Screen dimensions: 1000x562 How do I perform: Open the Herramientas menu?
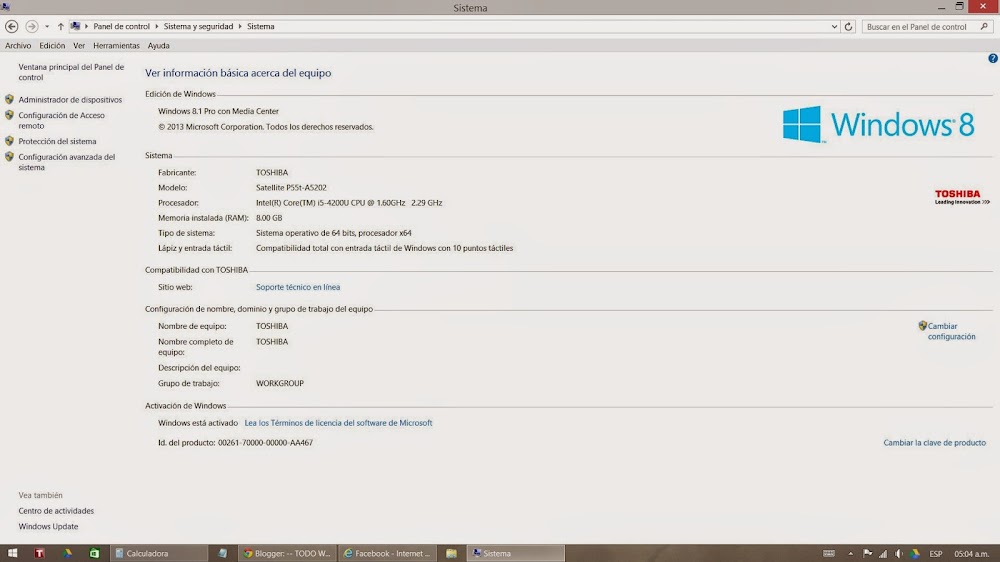pos(116,46)
